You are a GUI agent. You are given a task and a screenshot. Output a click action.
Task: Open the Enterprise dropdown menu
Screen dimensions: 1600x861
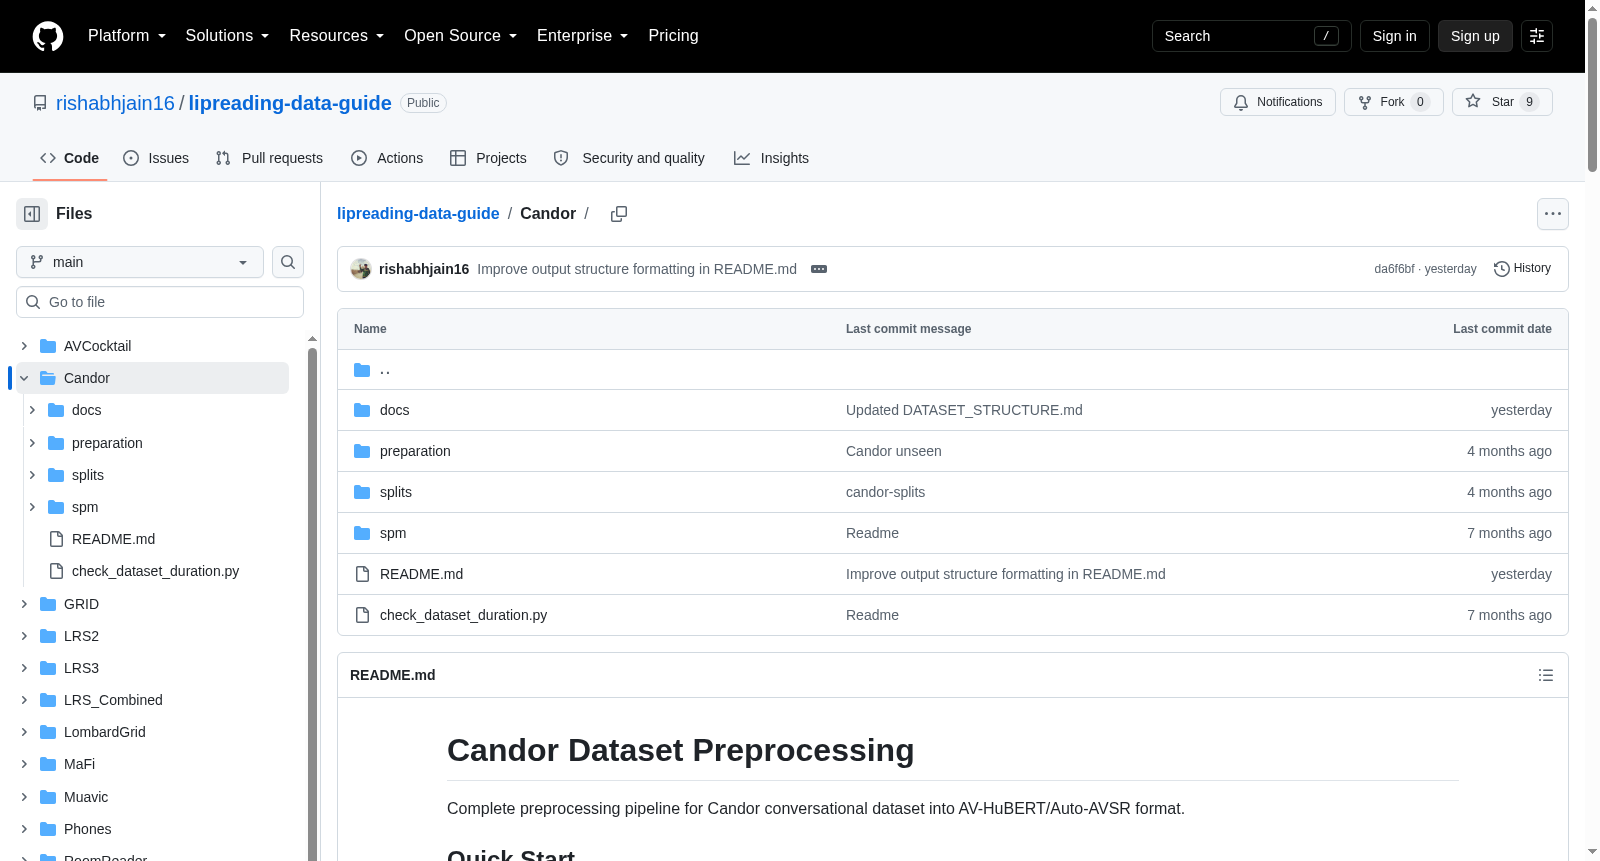[x=583, y=36]
